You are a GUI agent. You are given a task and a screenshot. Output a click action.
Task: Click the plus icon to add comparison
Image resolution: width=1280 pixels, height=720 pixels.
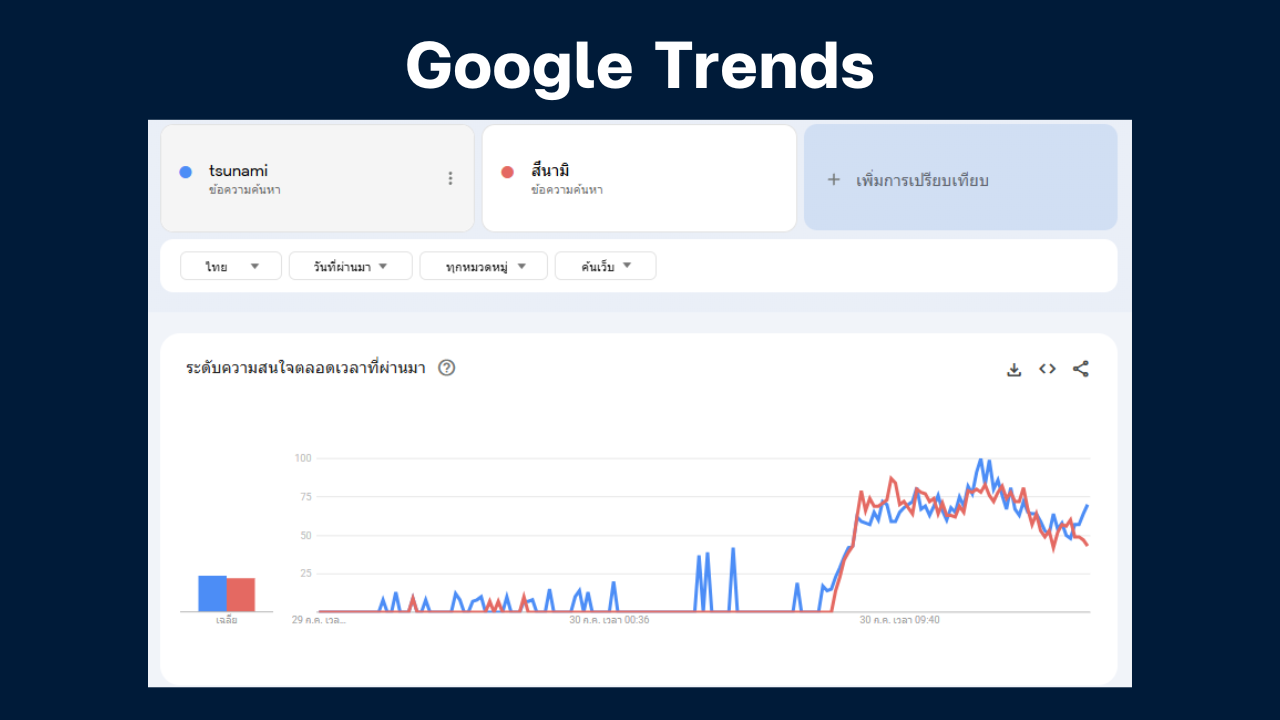pos(833,180)
